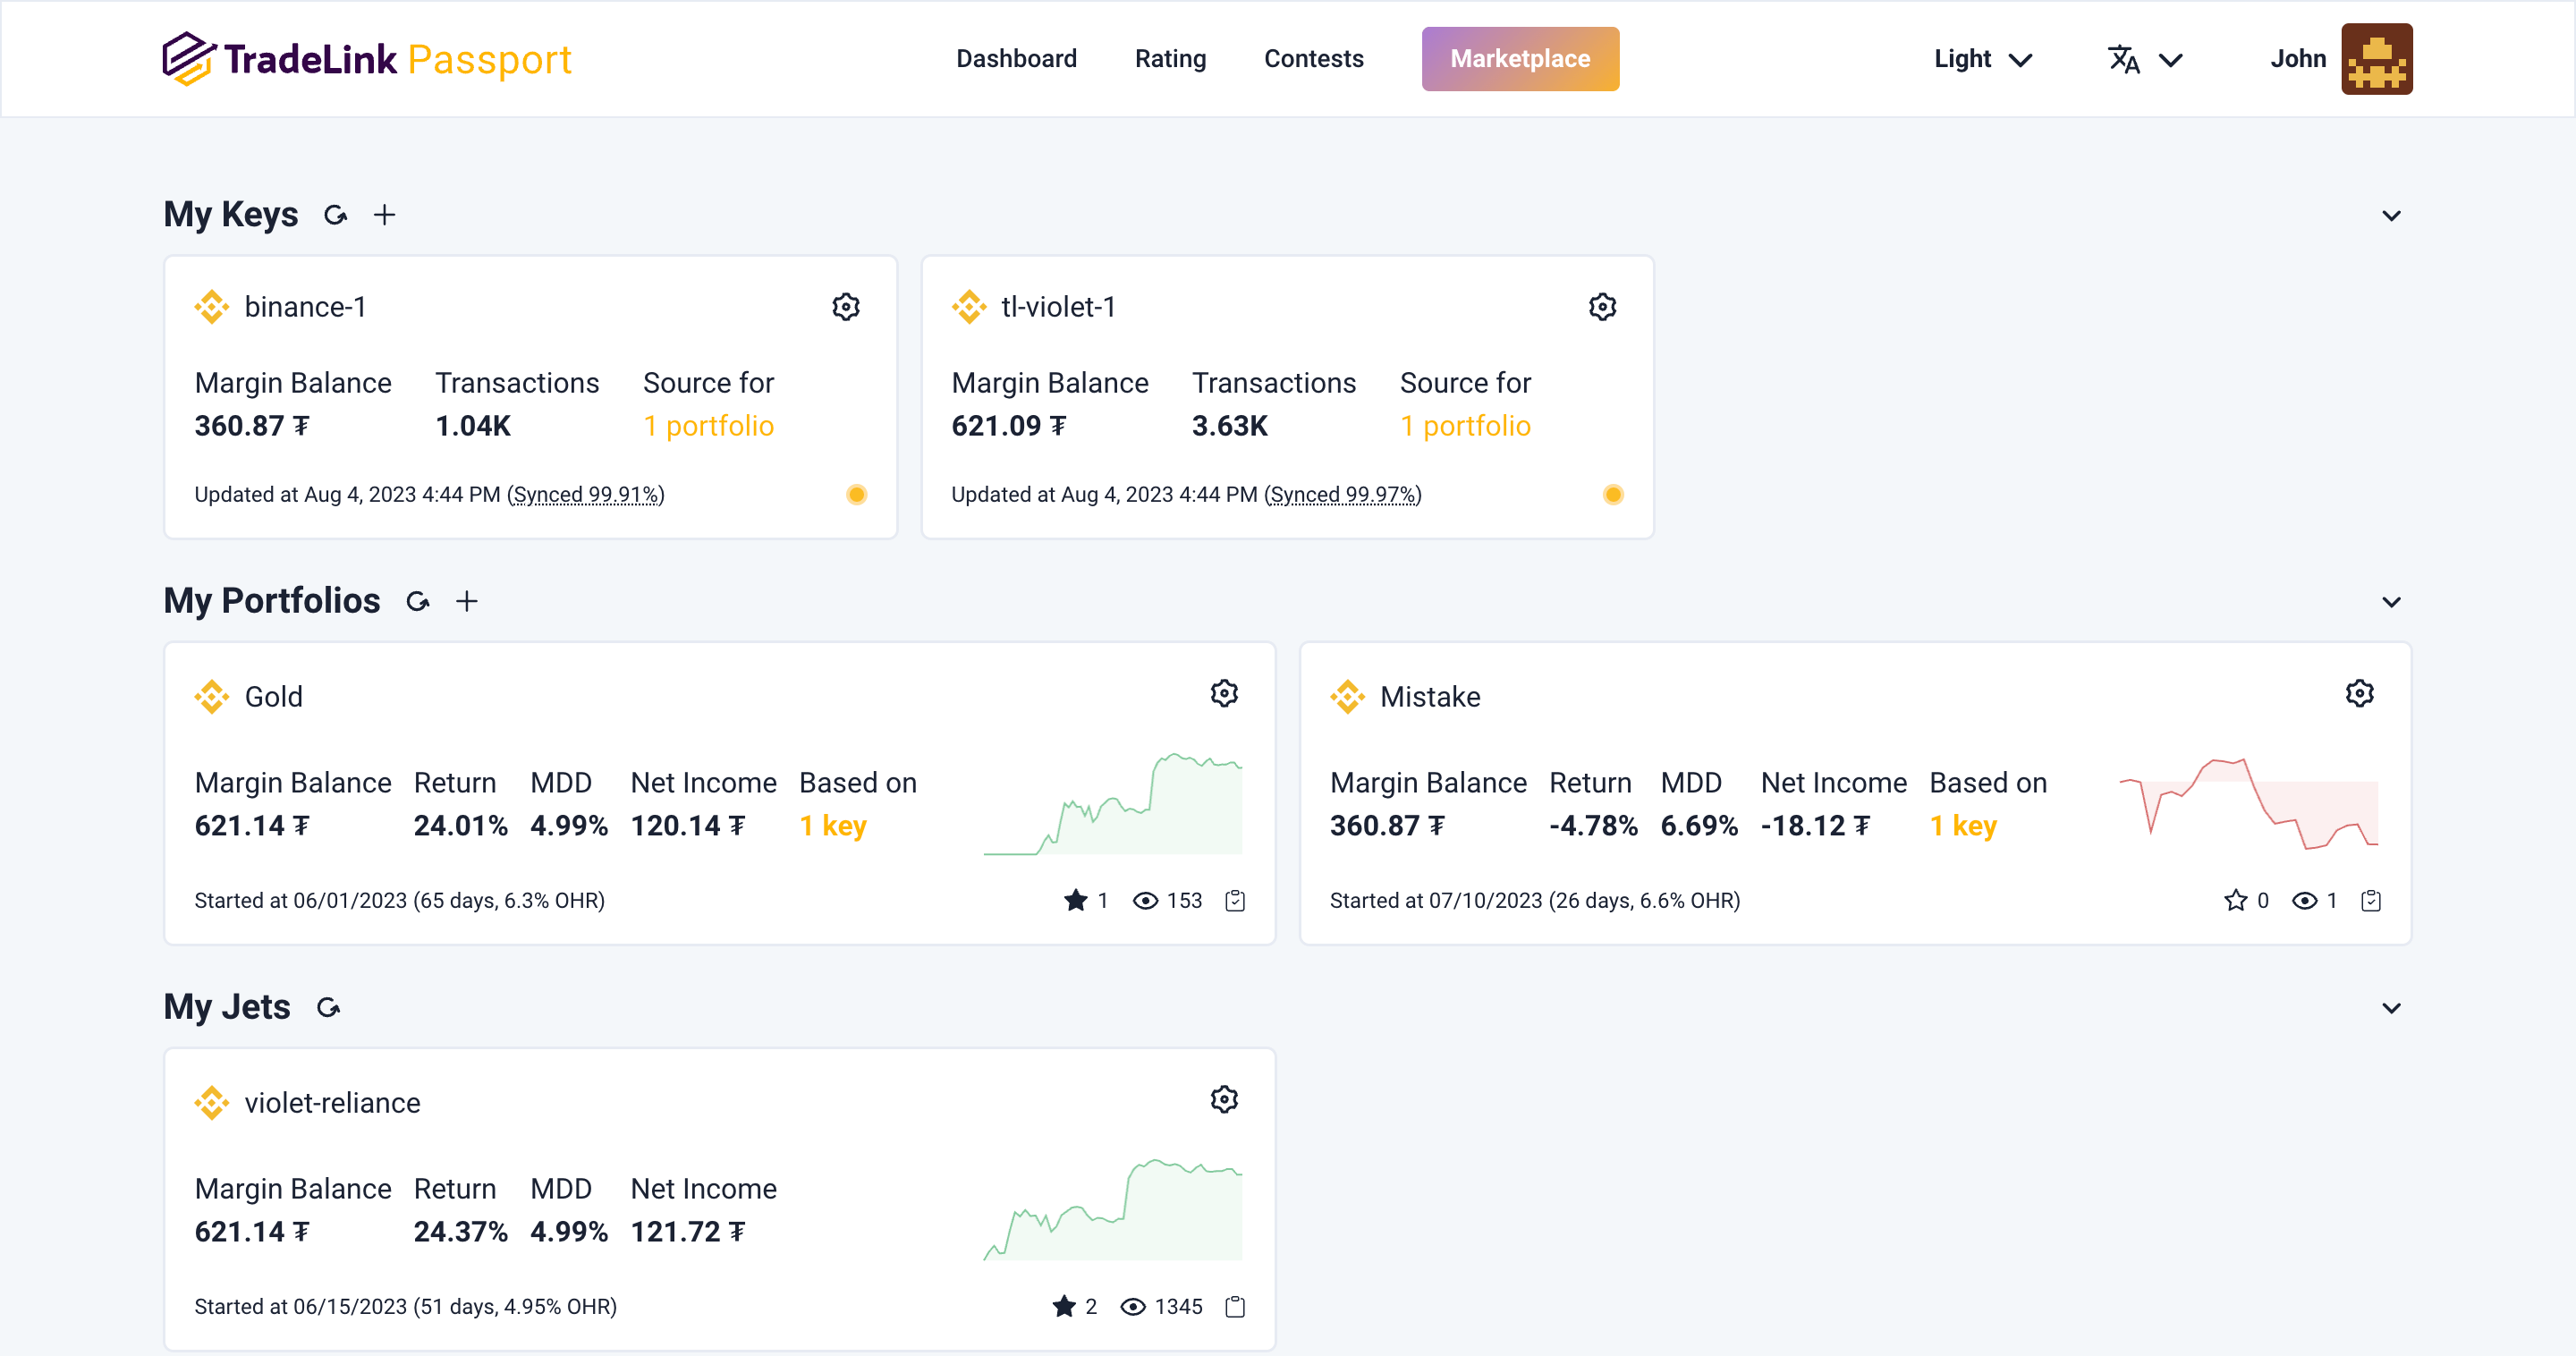Go to the Rating page

(1170, 59)
